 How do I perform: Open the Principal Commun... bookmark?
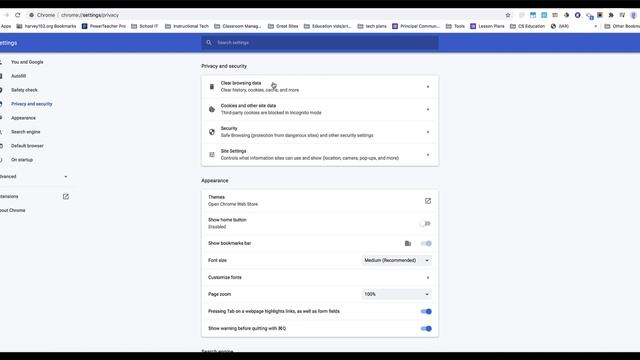[416, 26]
